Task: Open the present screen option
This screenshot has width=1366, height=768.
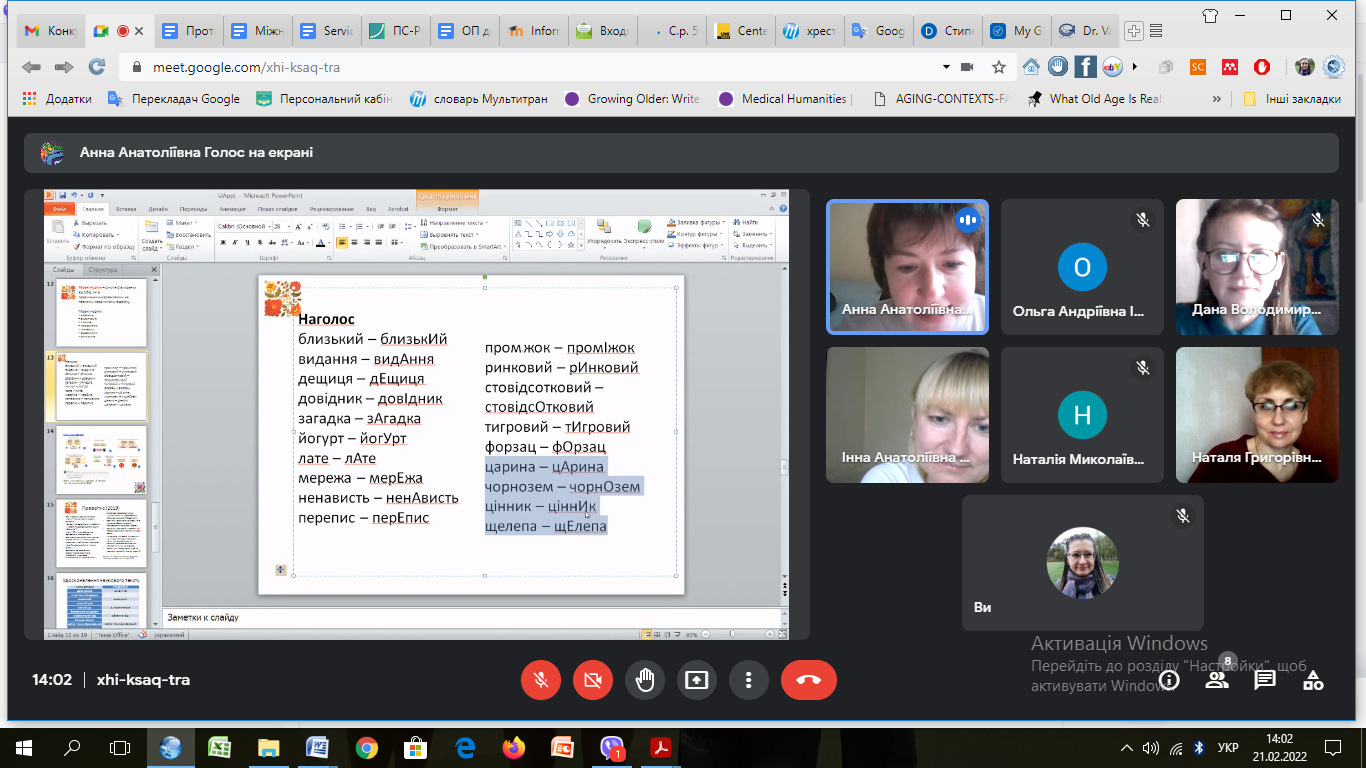Action: pos(696,680)
